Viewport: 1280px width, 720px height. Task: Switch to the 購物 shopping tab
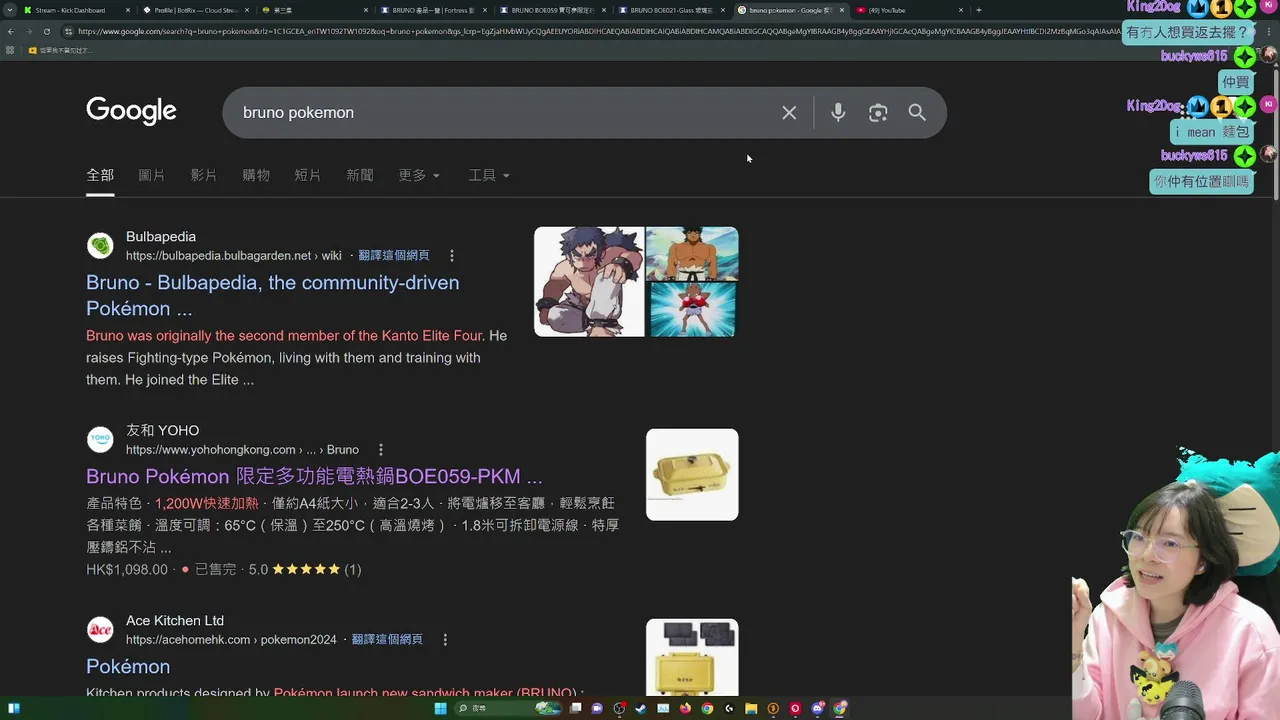tap(256, 175)
